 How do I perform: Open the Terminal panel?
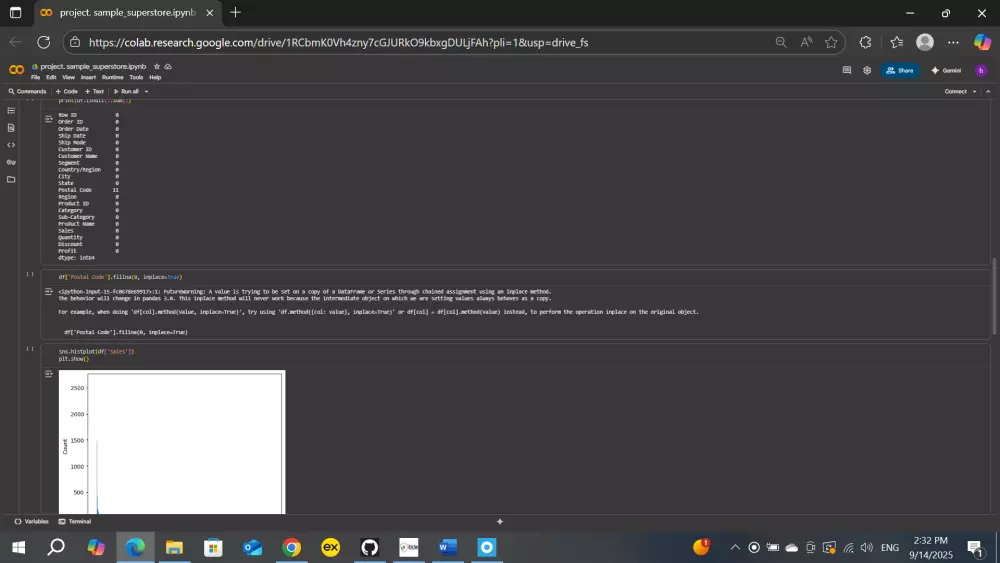pos(75,522)
